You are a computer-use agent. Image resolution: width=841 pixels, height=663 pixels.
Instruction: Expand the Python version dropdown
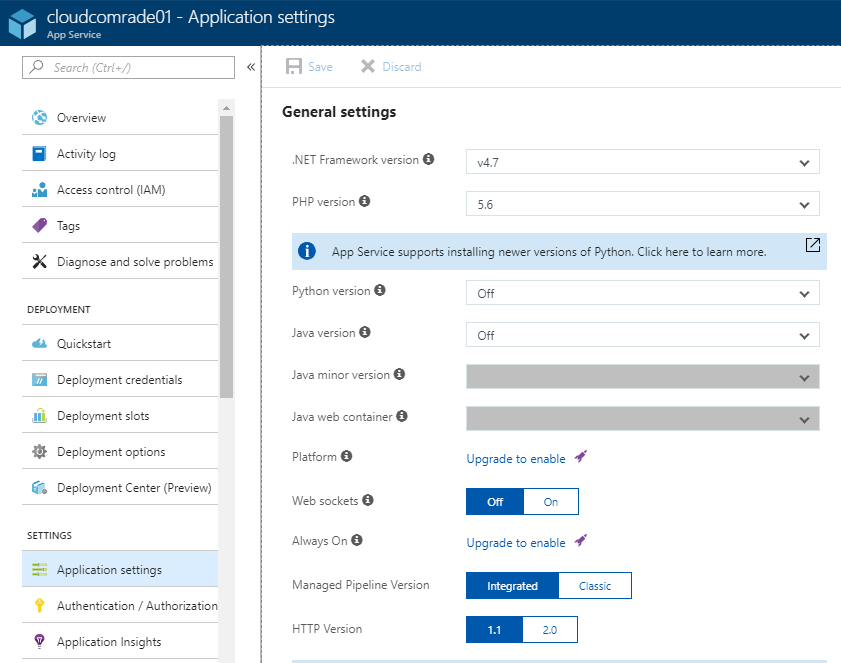coord(643,293)
